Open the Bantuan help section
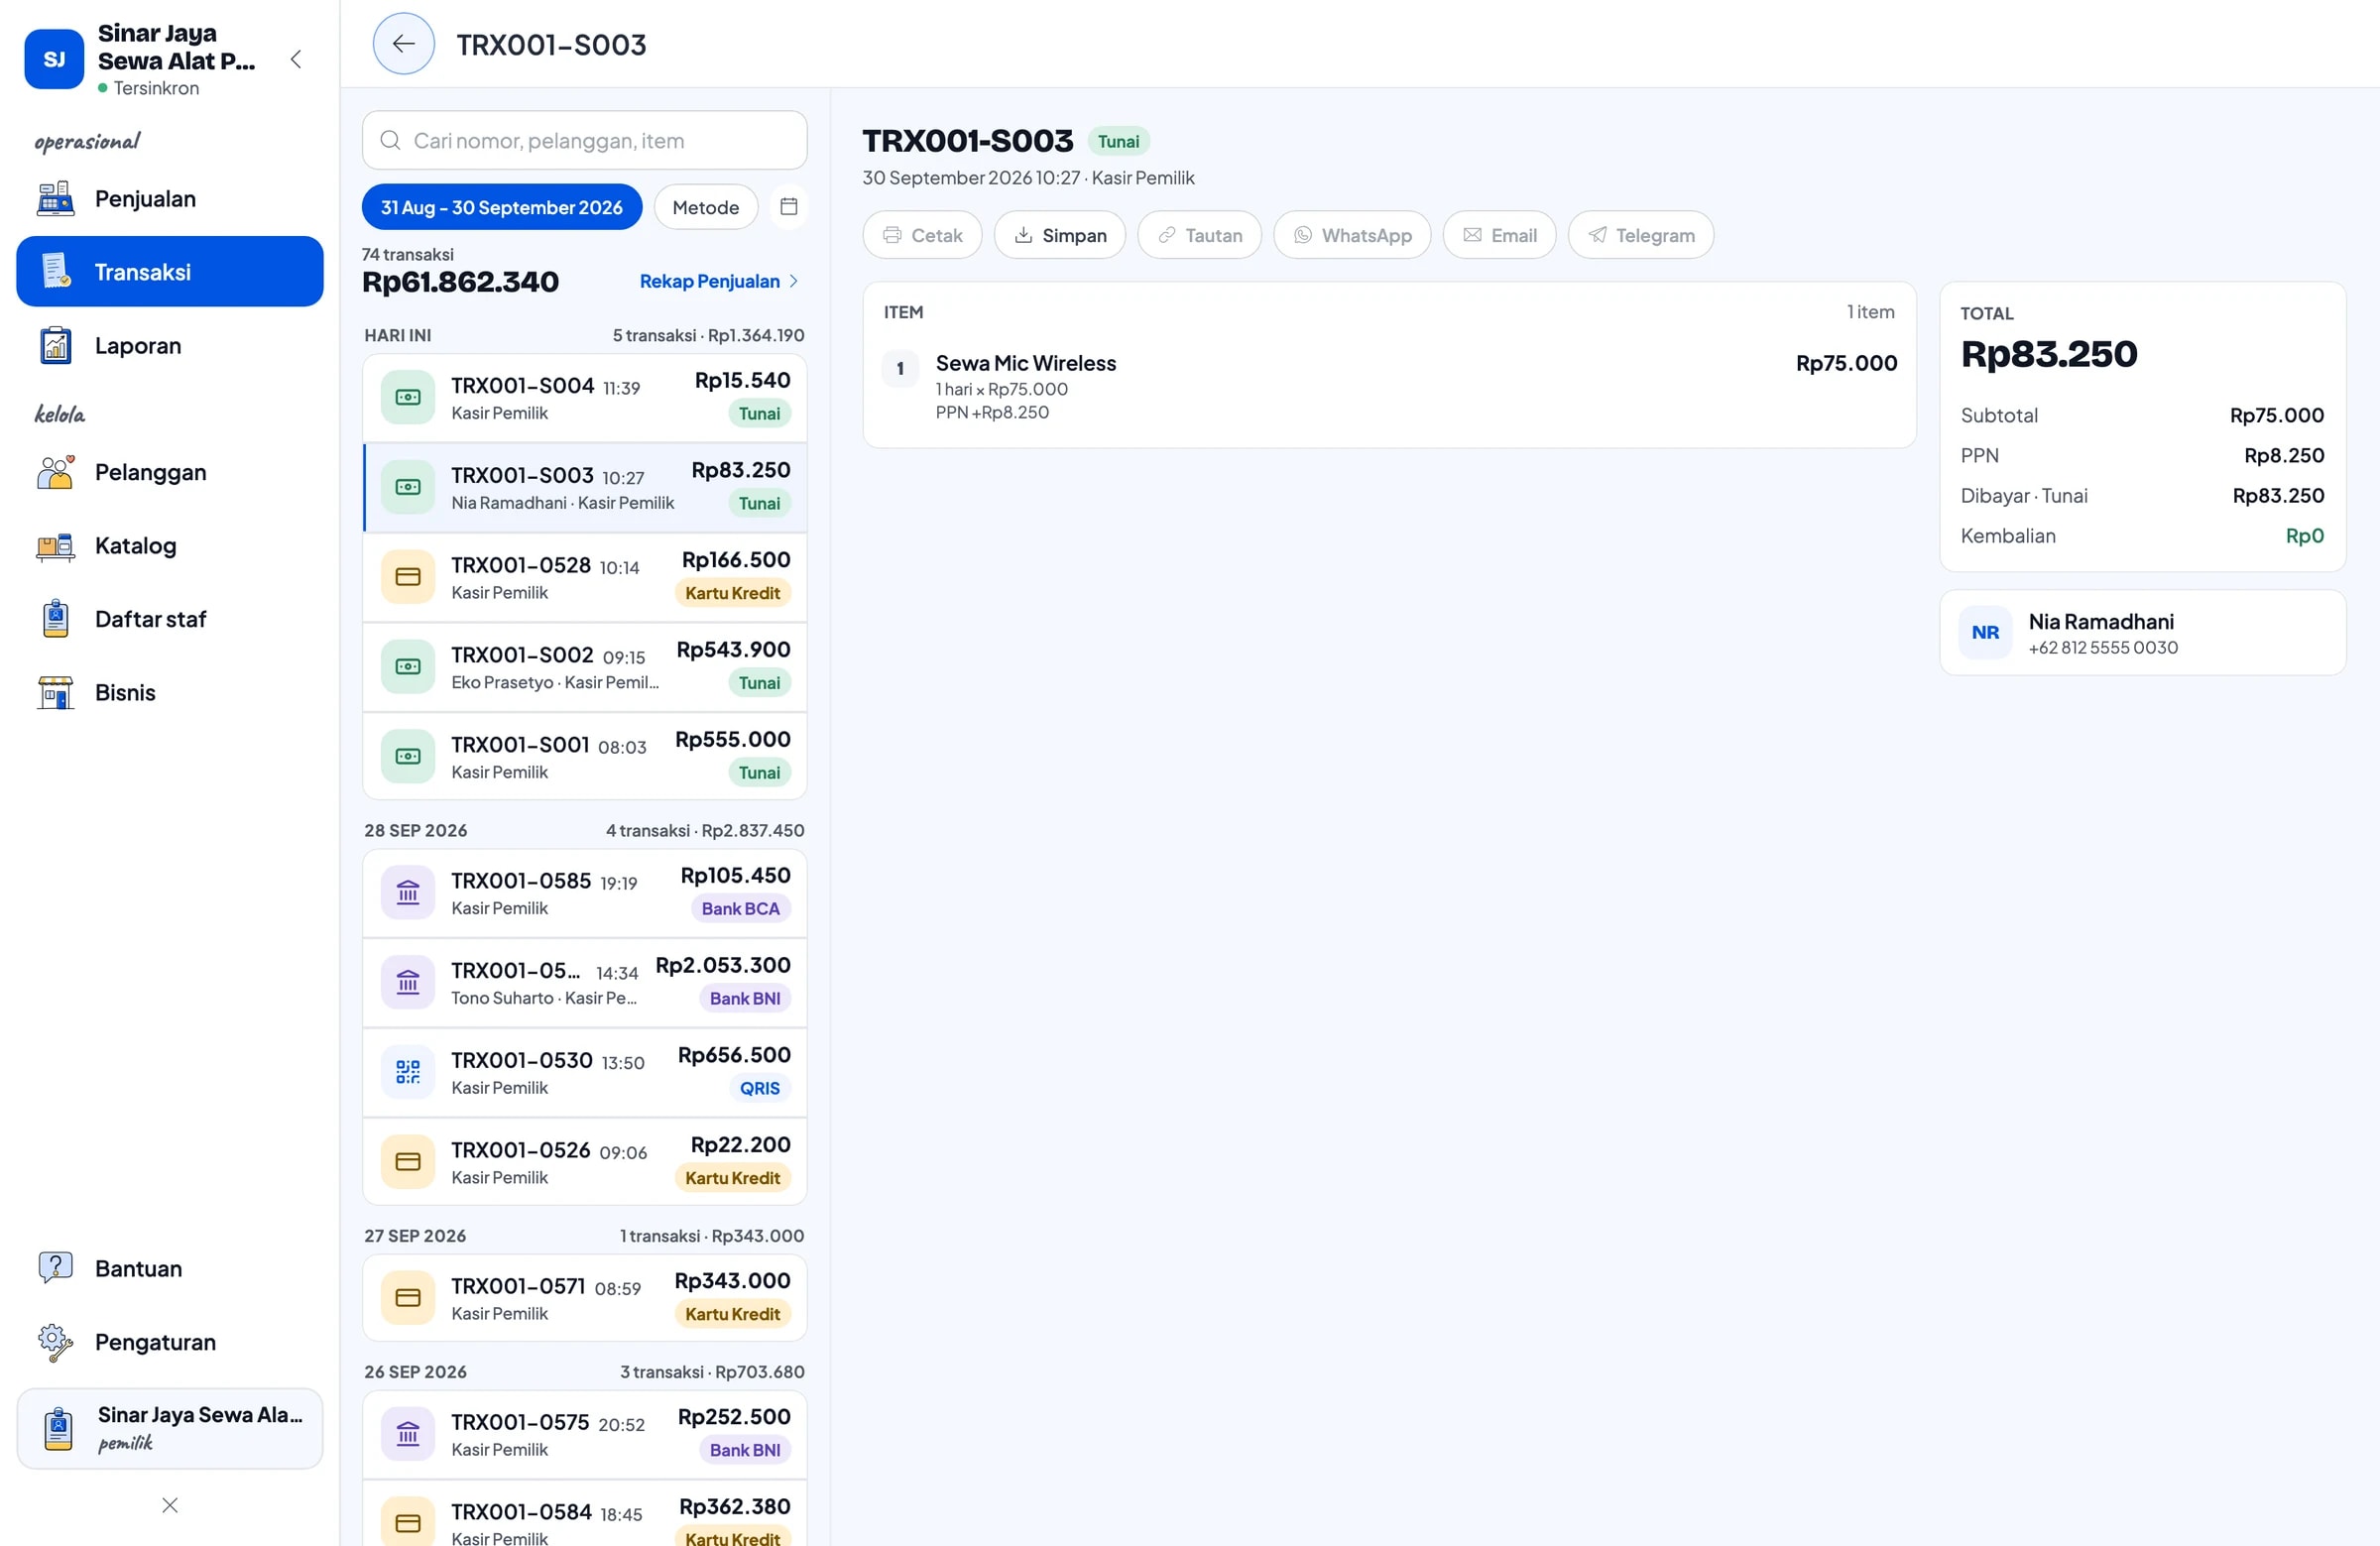2380x1546 pixels. pyautogui.click(x=170, y=1268)
